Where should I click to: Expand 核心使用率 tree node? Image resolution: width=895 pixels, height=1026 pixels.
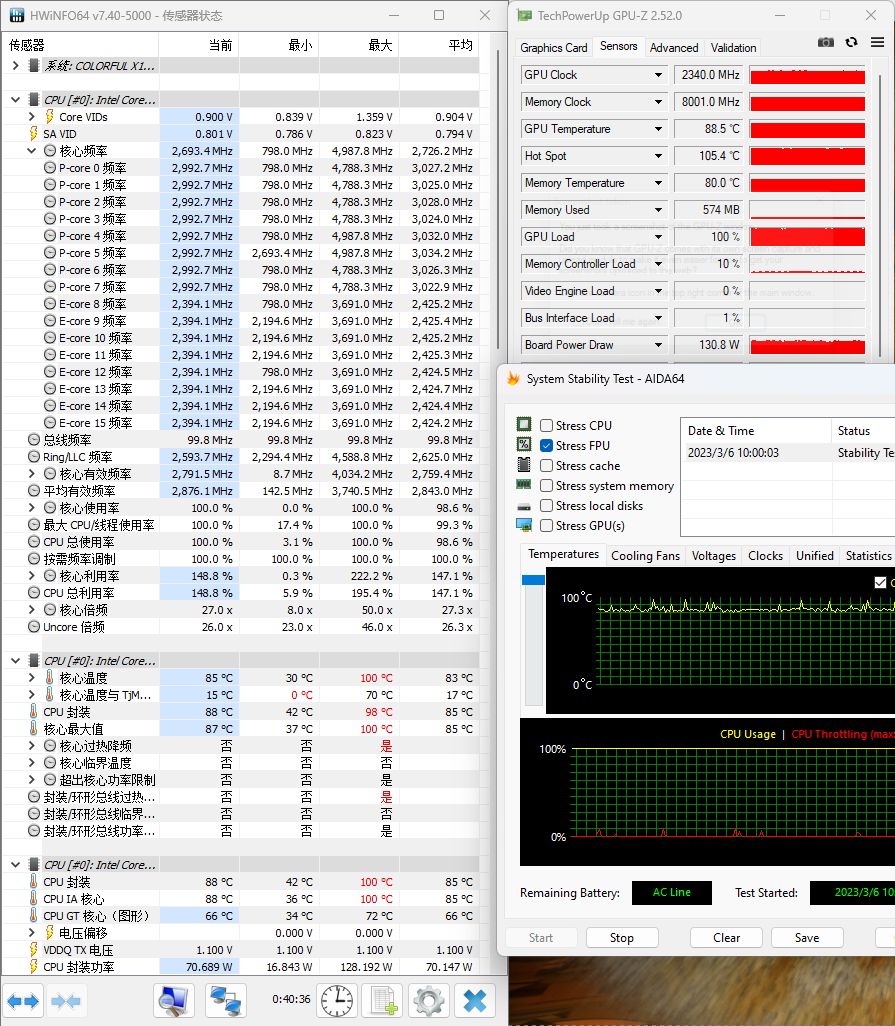(31, 508)
